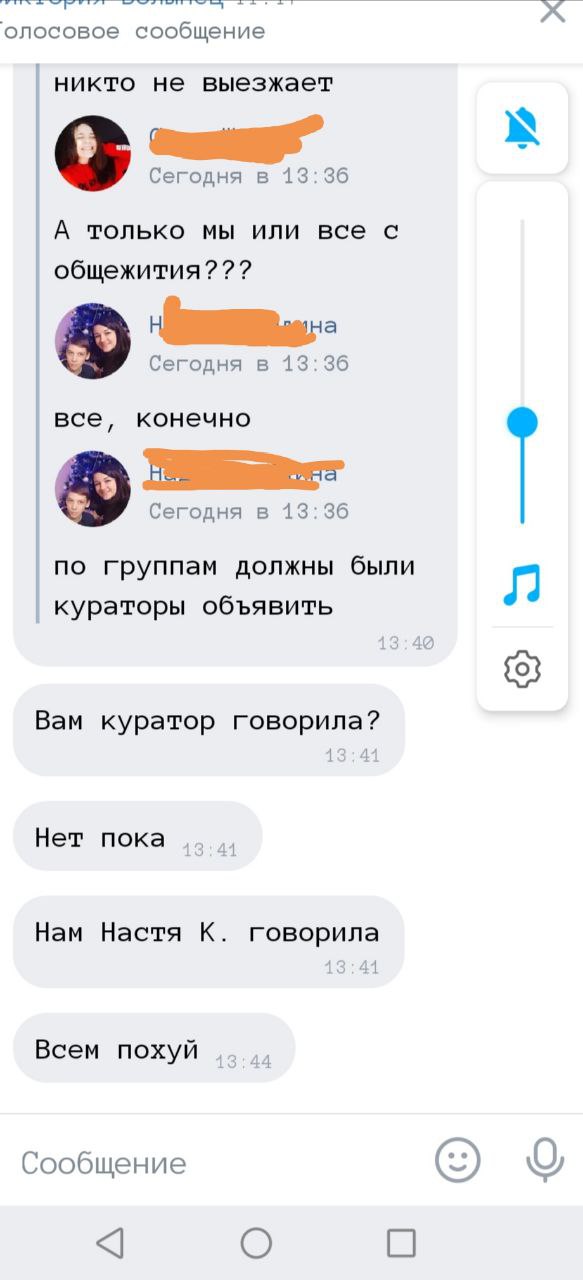This screenshot has height=1280, width=583.
Task: Tap the blue music note icon
Action: click(521, 585)
